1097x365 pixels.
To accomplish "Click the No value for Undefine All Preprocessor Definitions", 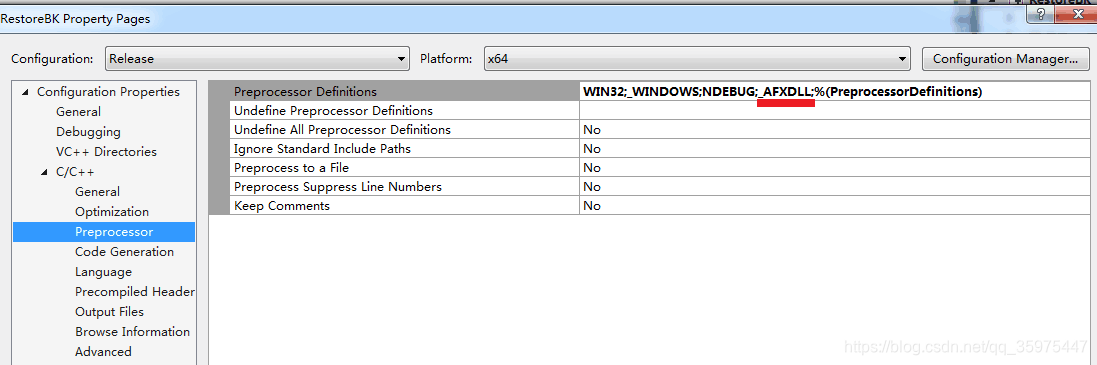I will pyautogui.click(x=835, y=129).
